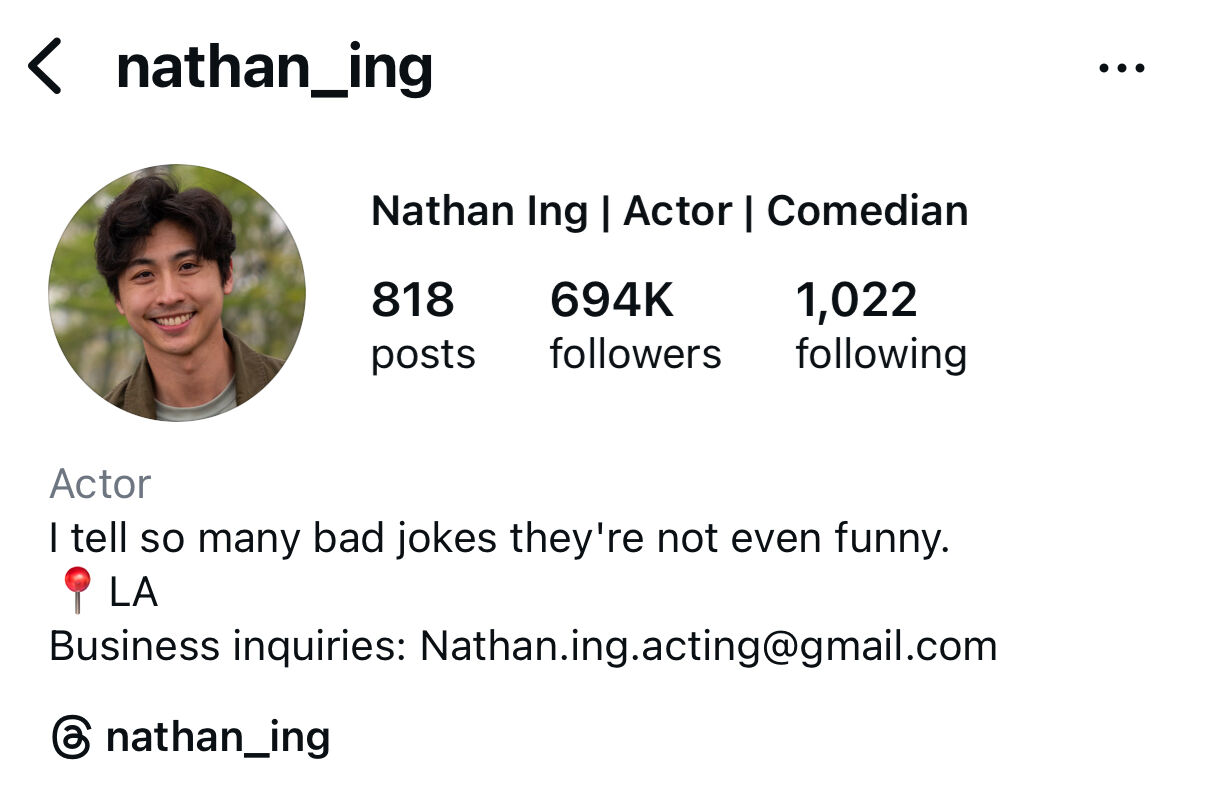
Task: Tap the Threads logo icon
Action: pos(71,738)
